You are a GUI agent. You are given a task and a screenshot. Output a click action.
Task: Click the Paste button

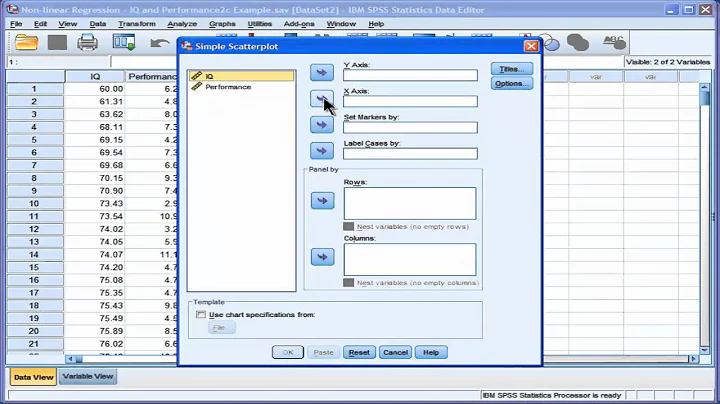click(324, 352)
